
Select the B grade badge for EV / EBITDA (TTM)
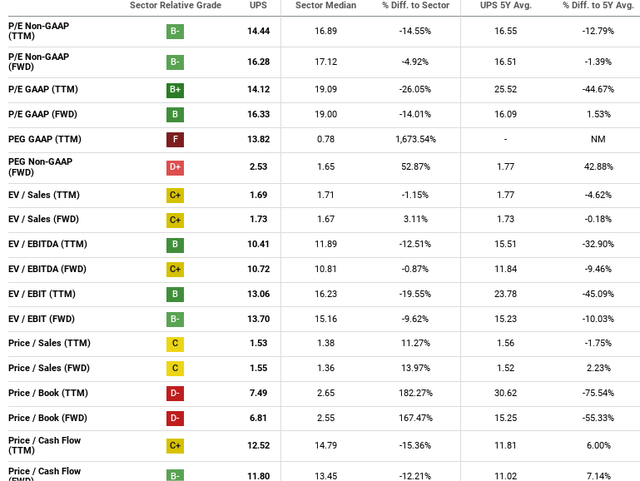(175, 243)
